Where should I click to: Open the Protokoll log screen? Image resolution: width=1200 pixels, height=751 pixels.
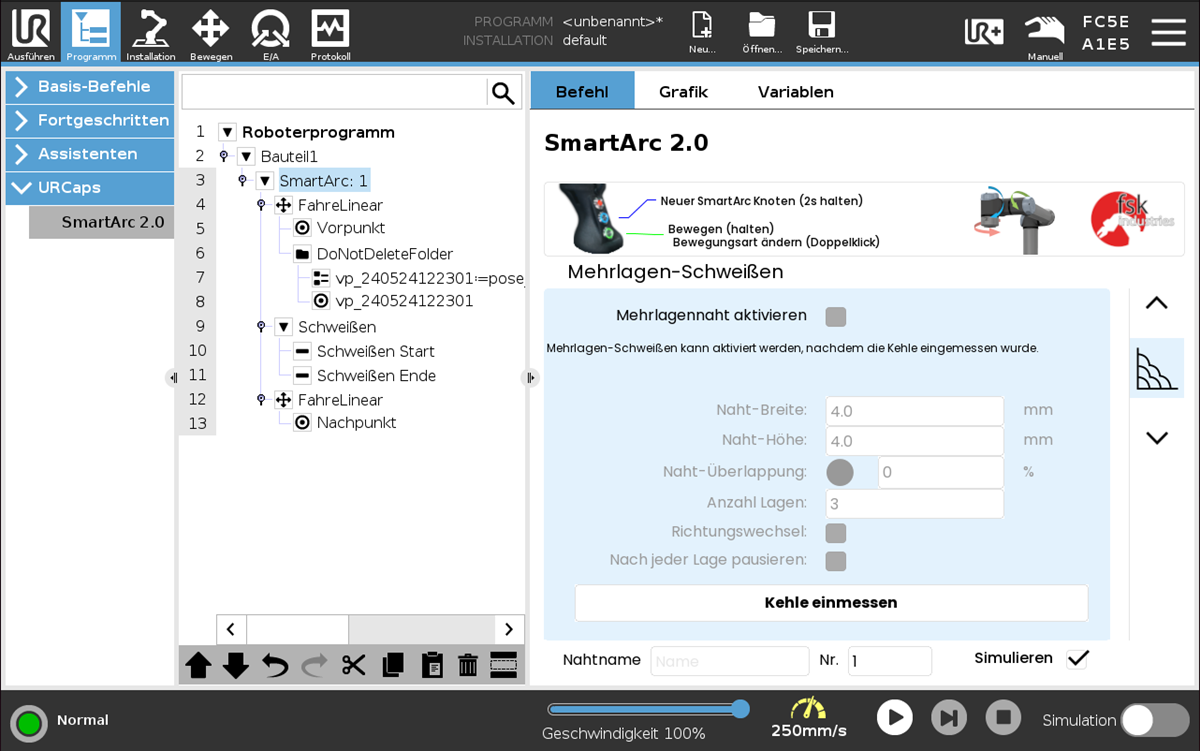click(330, 33)
